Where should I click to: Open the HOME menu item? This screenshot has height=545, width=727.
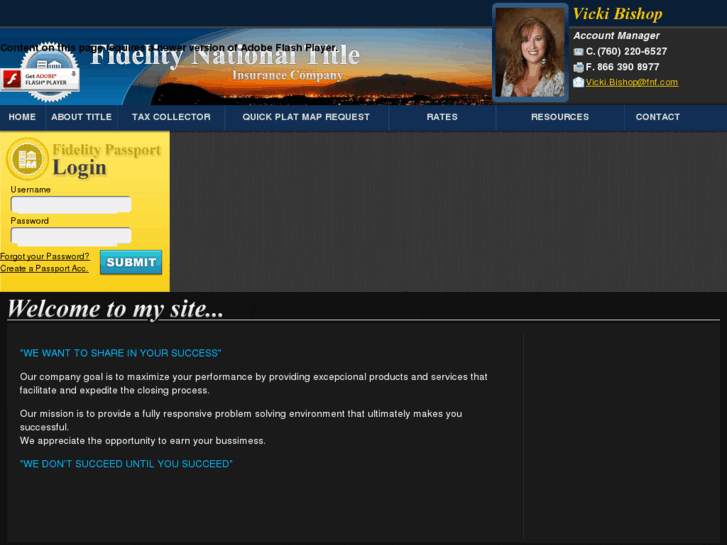pyautogui.click(x=22, y=117)
